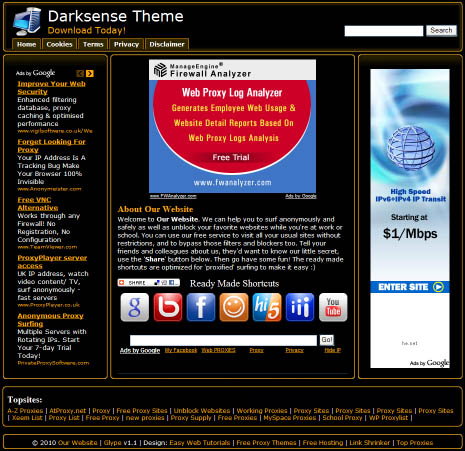Open School Proxy topsite link
465x451 pixels.
coord(342,418)
